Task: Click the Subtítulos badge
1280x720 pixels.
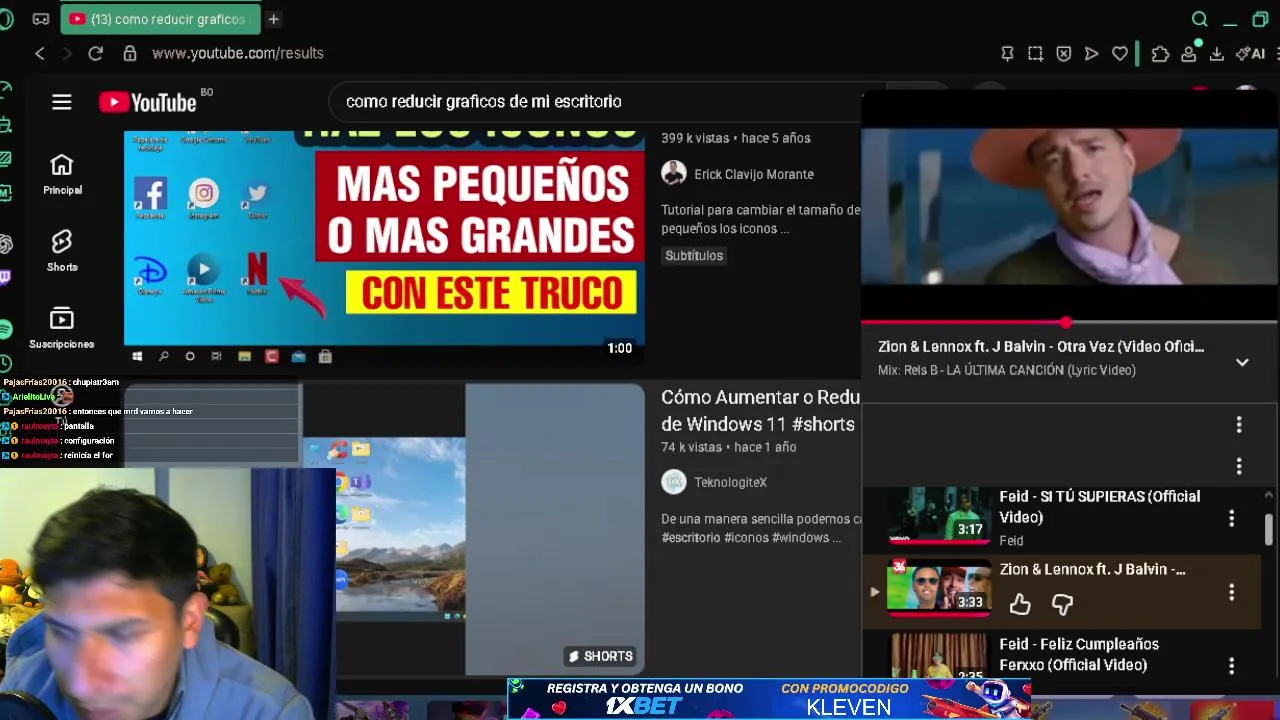Action: click(x=694, y=255)
